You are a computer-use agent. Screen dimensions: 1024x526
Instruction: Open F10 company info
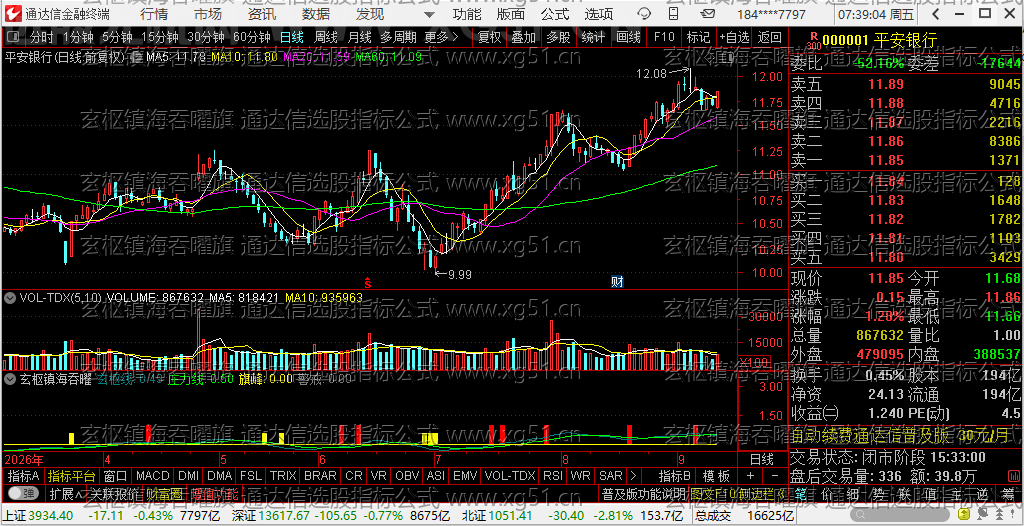coord(664,37)
